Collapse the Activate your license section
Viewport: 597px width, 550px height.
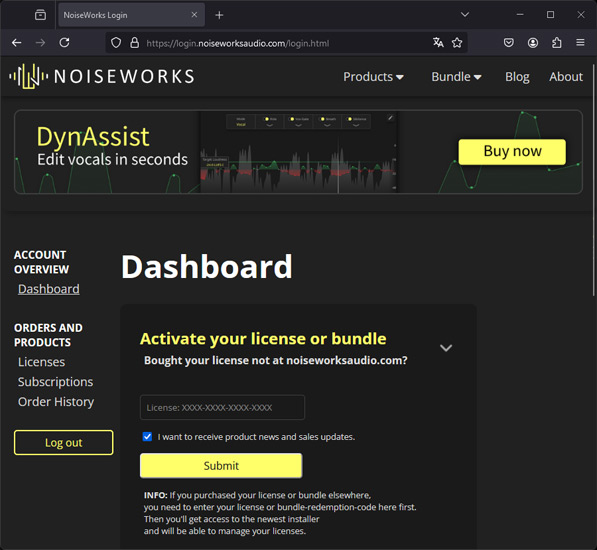click(446, 348)
